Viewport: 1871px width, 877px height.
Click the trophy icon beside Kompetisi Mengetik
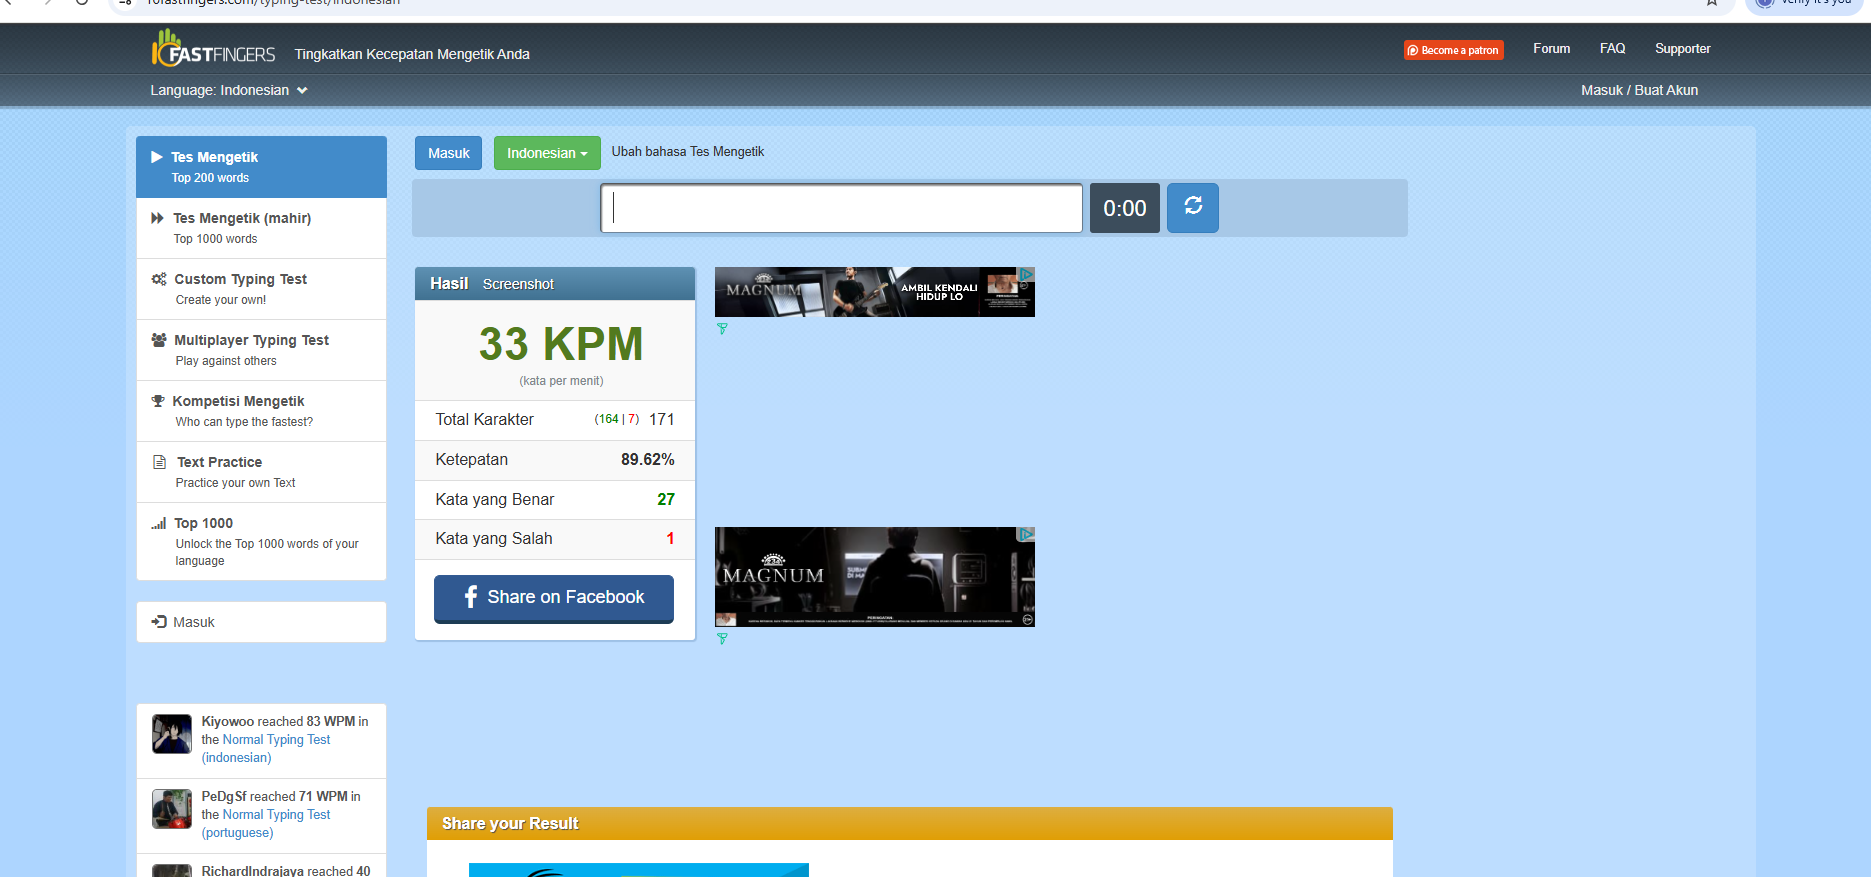coord(157,401)
